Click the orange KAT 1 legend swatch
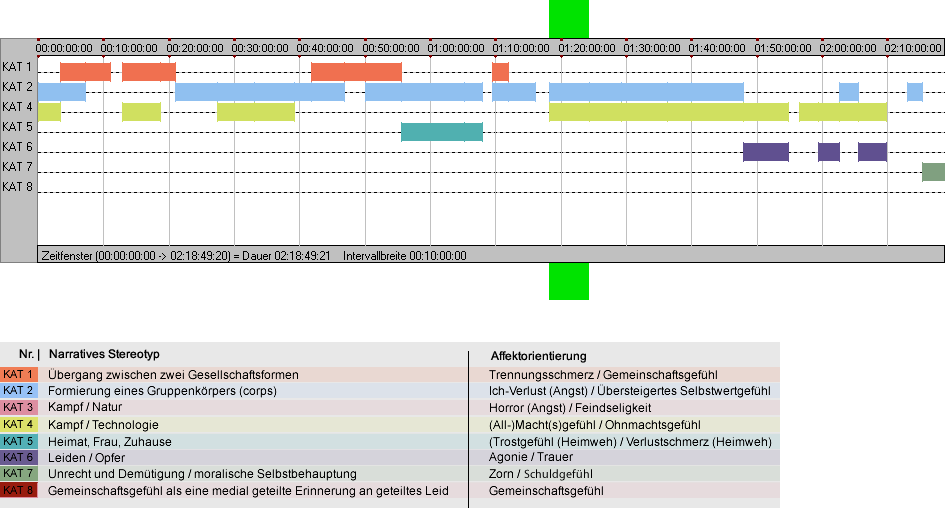945x530 pixels. pos(19,374)
